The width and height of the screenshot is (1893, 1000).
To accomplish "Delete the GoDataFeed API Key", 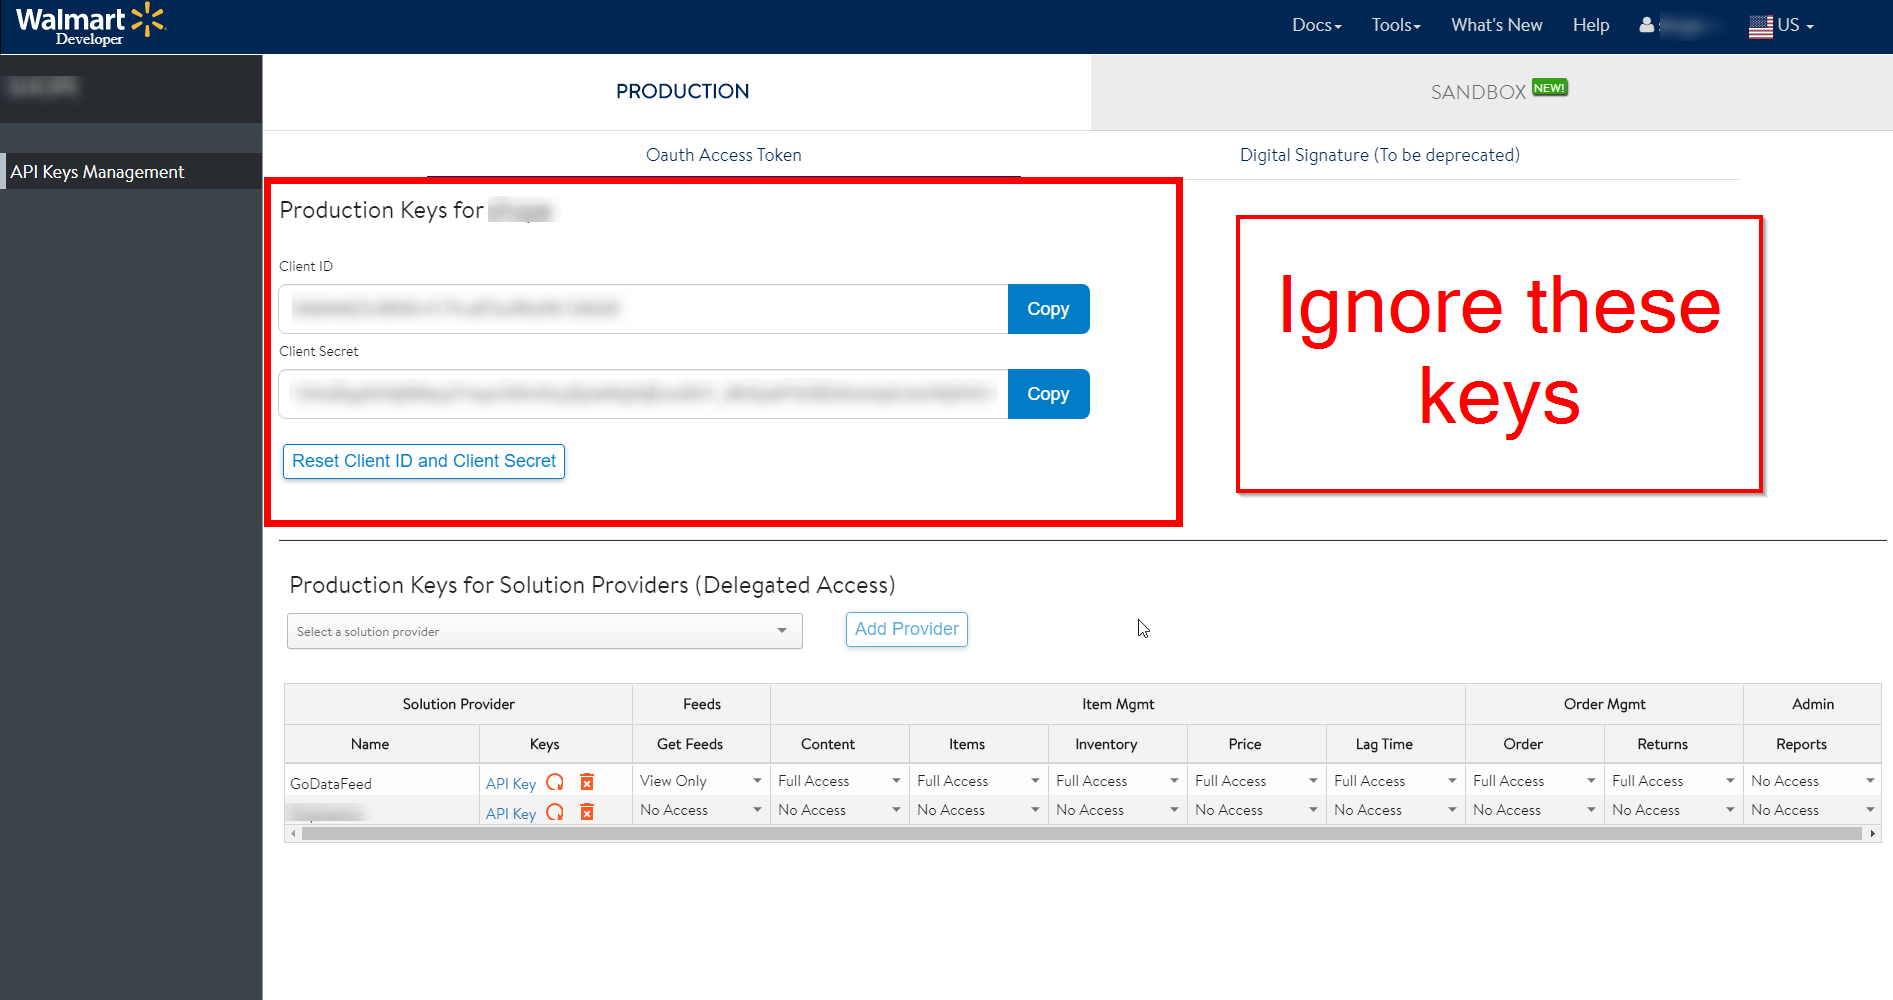I will coord(587,782).
